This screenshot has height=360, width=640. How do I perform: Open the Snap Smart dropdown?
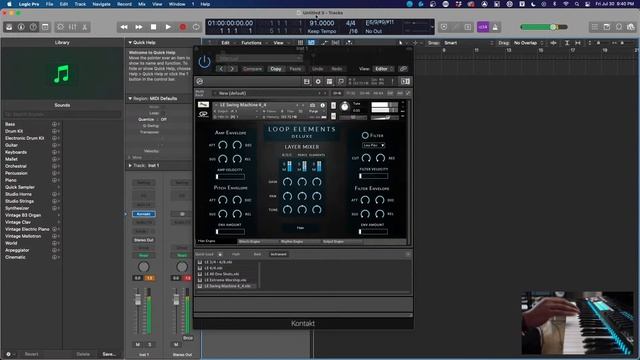coord(469,43)
